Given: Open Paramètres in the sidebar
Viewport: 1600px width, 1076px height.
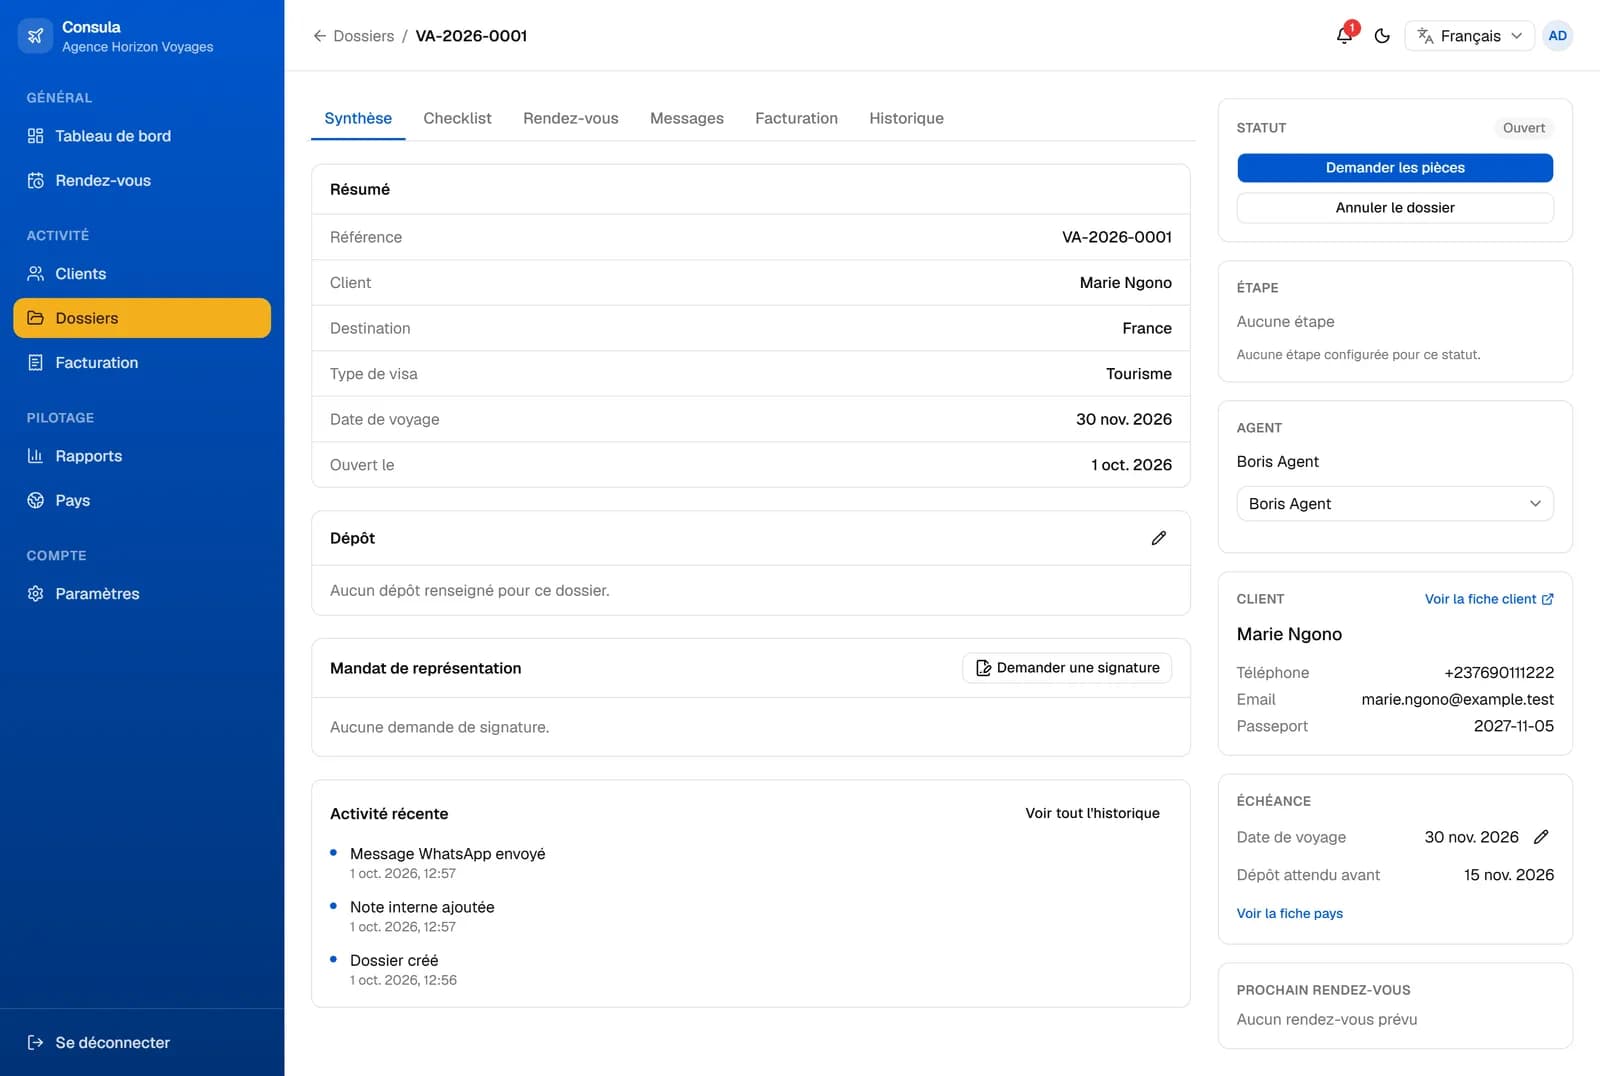Looking at the screenshot, I should [142, 594].
